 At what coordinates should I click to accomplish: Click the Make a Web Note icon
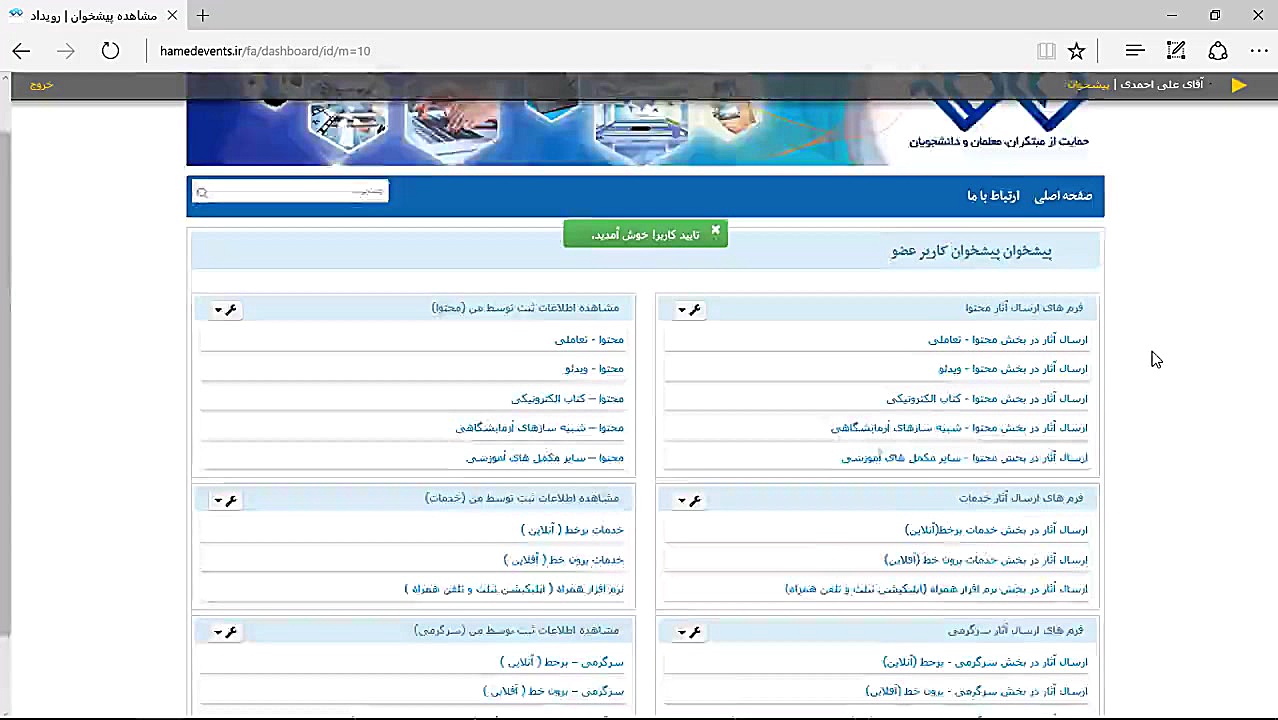(1176, 51)
